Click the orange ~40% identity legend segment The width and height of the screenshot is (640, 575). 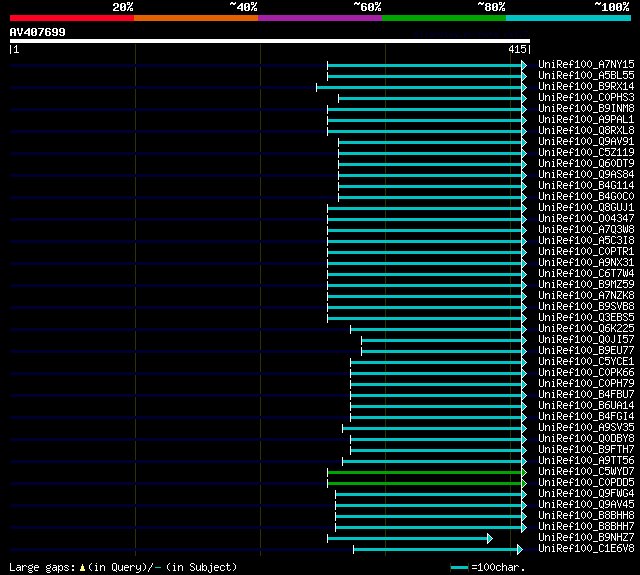(x=196, y=18)
